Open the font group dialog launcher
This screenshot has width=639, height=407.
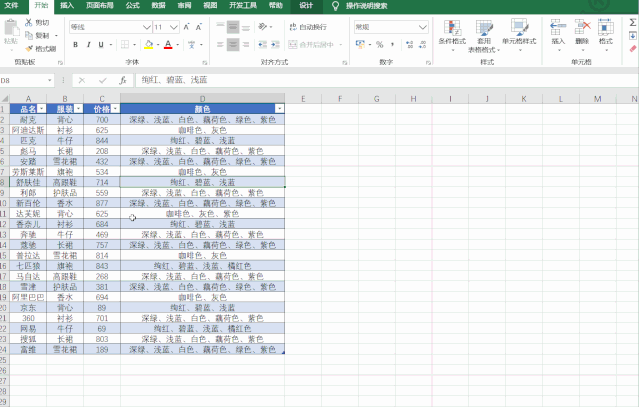(x=205, y=62)
